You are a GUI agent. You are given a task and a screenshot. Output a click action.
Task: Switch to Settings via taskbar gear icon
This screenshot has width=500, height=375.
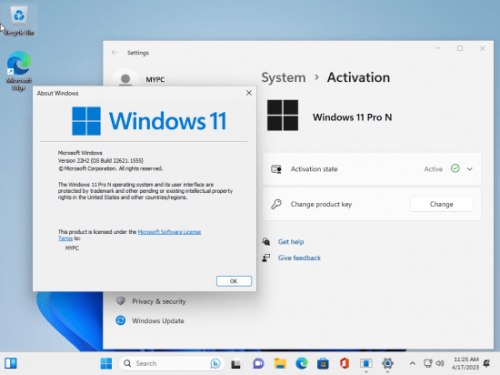pyautogui.click(x=387, y=363)
